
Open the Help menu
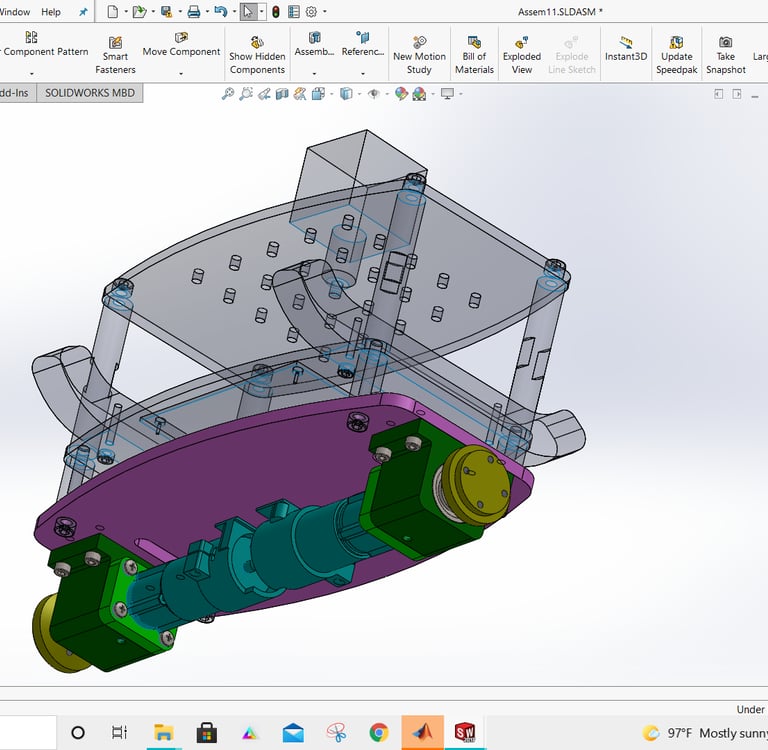pyautogui.click(x=50, y=12)
